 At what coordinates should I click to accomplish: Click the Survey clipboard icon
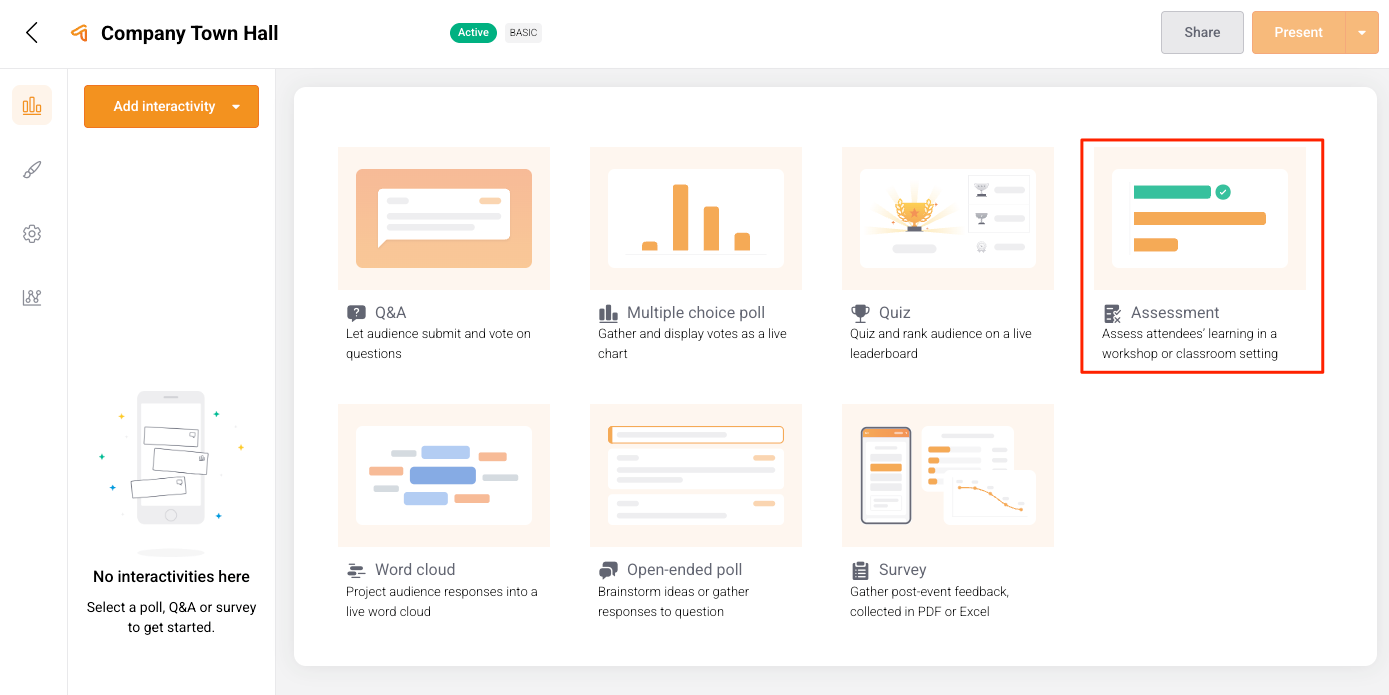pos(860,570)
